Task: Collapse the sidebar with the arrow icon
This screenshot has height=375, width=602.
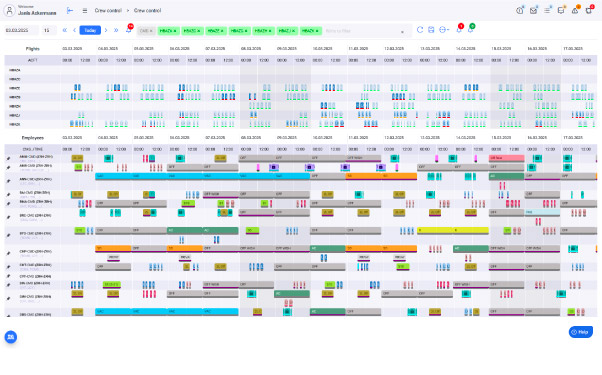Action: click(x=70, y=11)
